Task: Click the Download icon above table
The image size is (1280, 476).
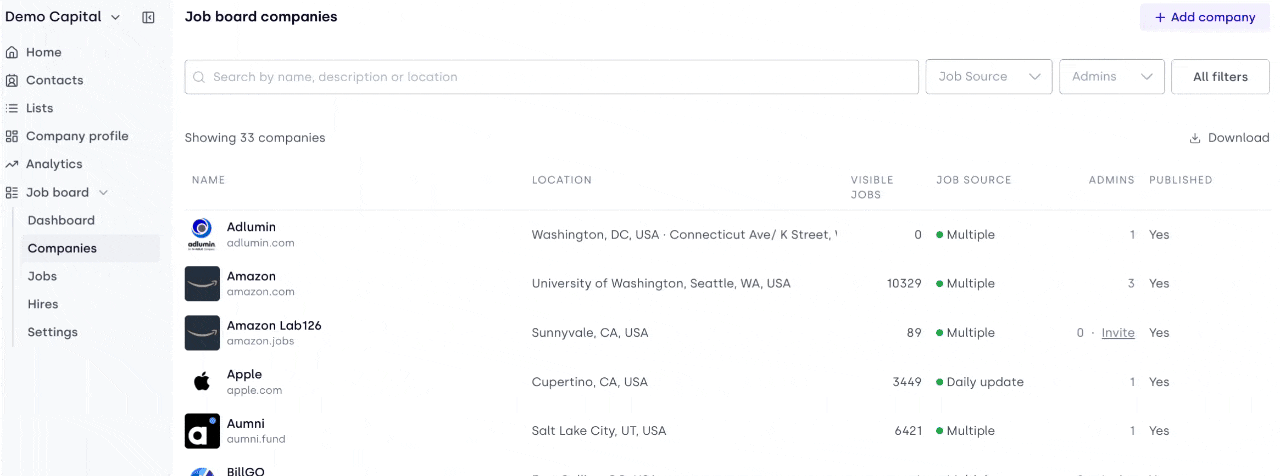Action: pos(1195,138)
